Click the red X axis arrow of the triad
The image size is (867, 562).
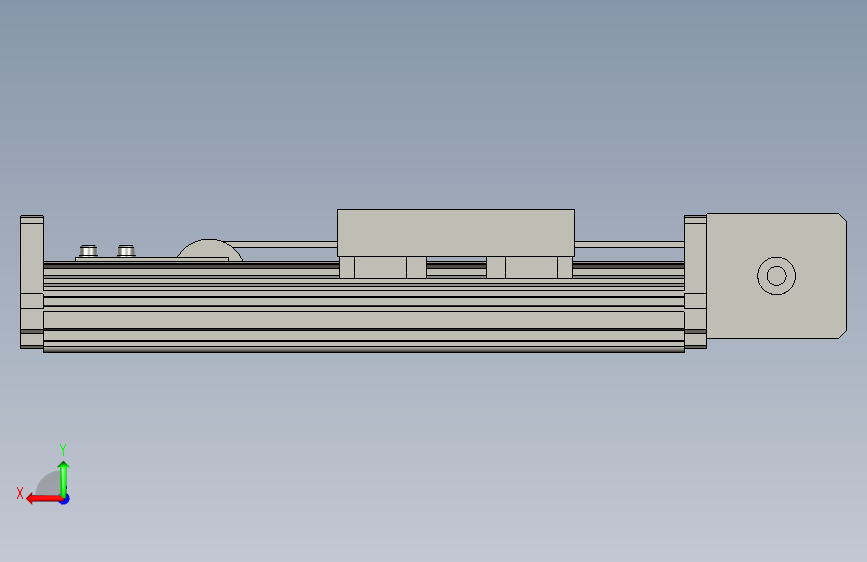click(44, 499)
